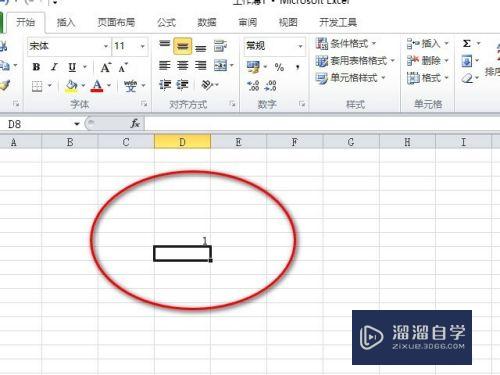Expand the borders dropdown arrow
Image resolution: width=500 pixels, height=375 pixels.
(x=50, y=86)
